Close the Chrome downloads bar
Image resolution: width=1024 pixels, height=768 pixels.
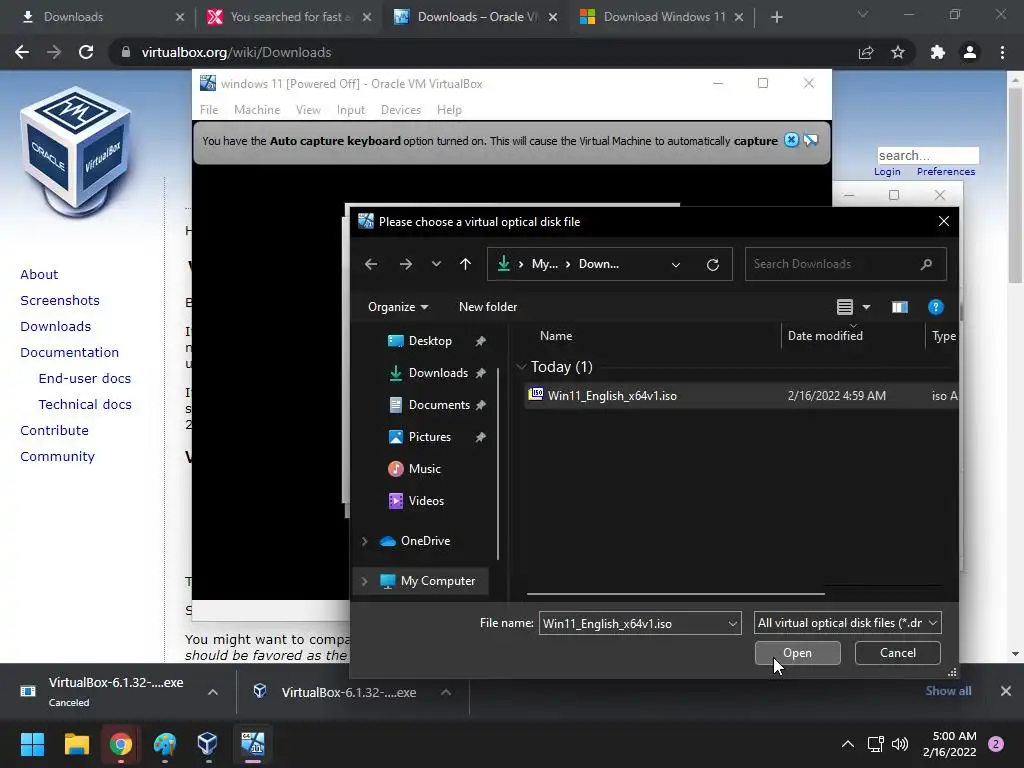pos(1006,691)
